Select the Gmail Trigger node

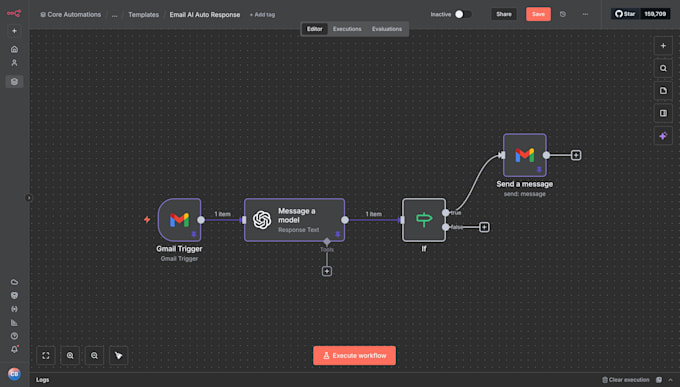(x=179, y=220)
